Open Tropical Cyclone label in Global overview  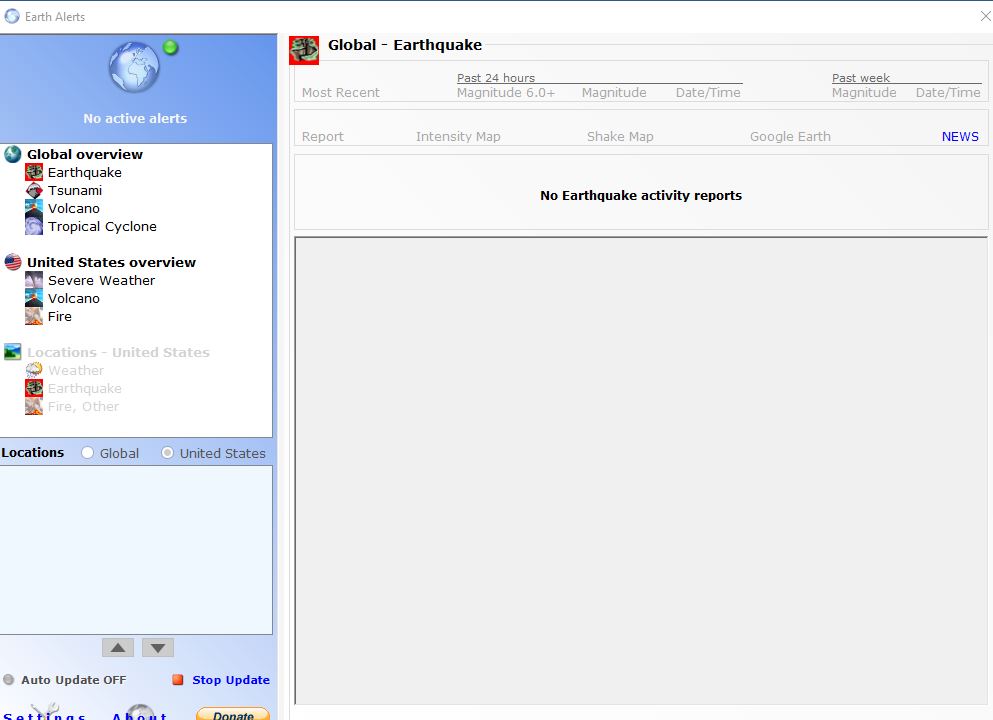pos(102,227)
